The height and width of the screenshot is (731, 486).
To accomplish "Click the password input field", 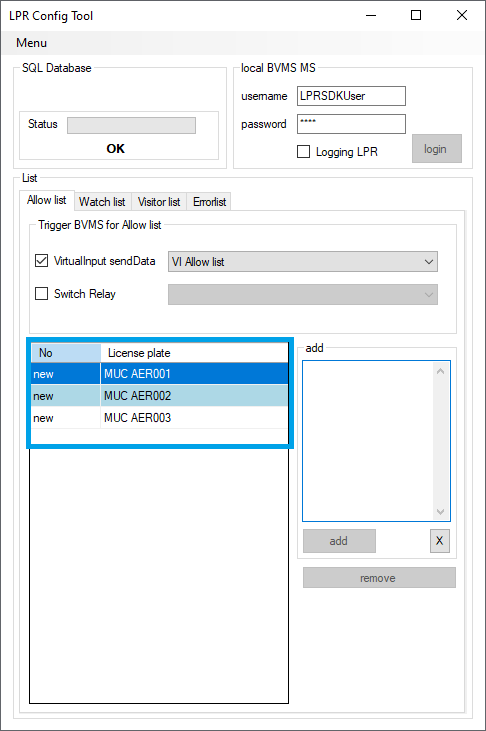I will (351, 124).
